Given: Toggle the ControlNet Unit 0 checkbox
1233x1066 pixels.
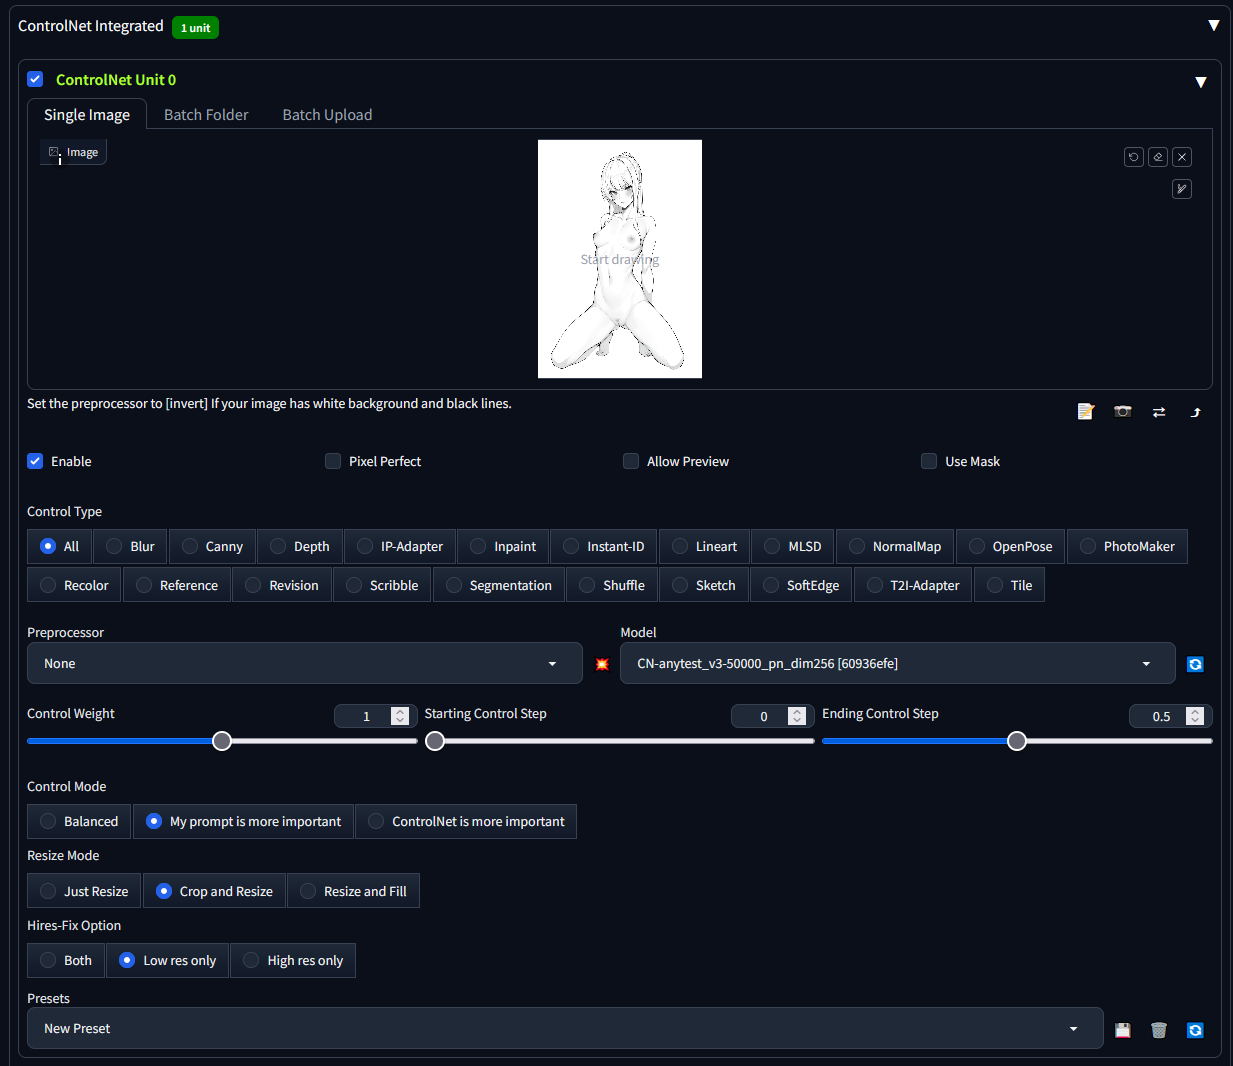Looking at the screenshot, I should pos(35,79).
